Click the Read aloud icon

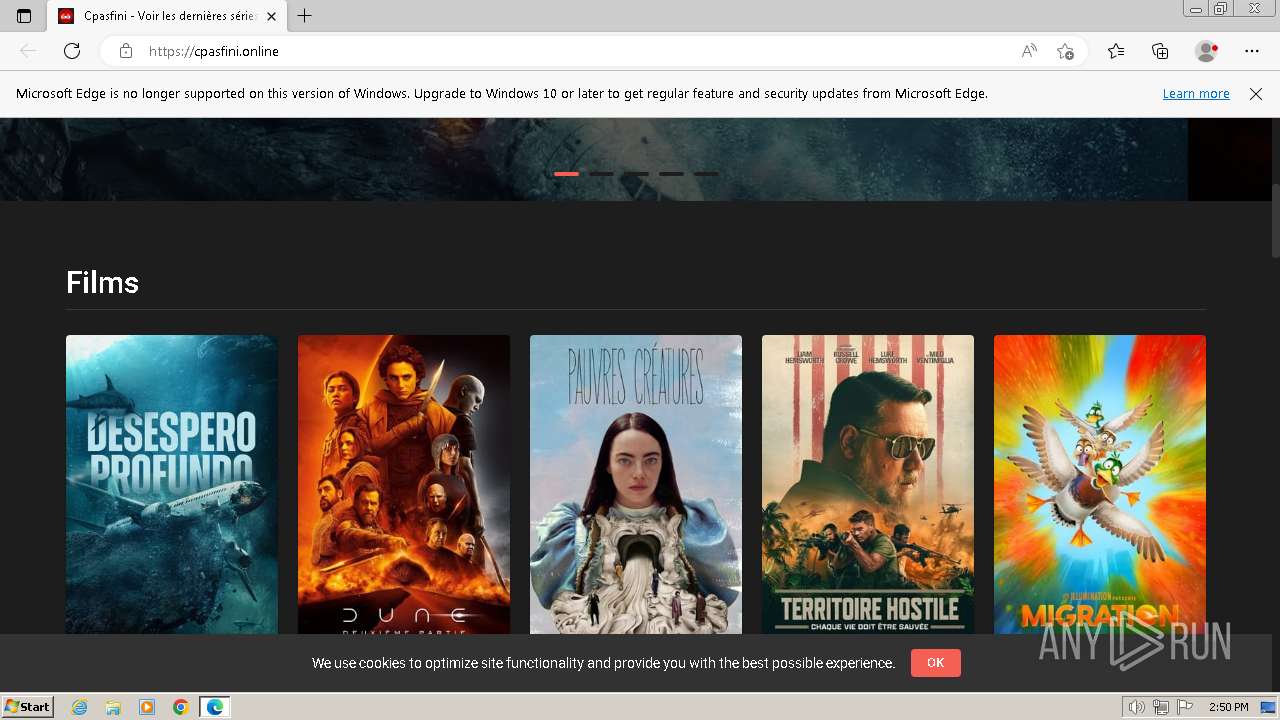click(x=1029, y=51)
